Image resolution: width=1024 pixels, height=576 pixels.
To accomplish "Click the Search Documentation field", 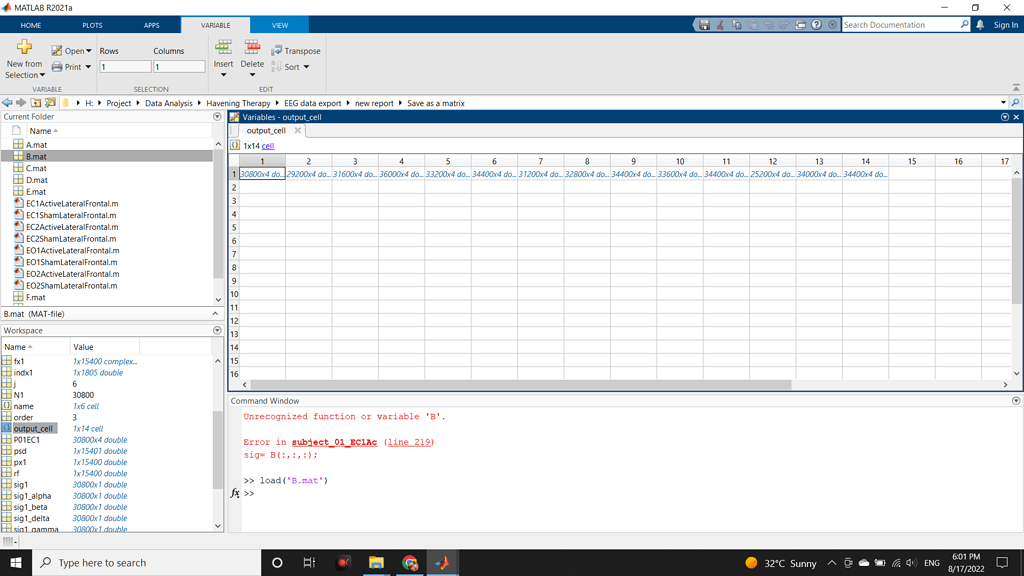I will pyautogui.click(x=900, y=25).
